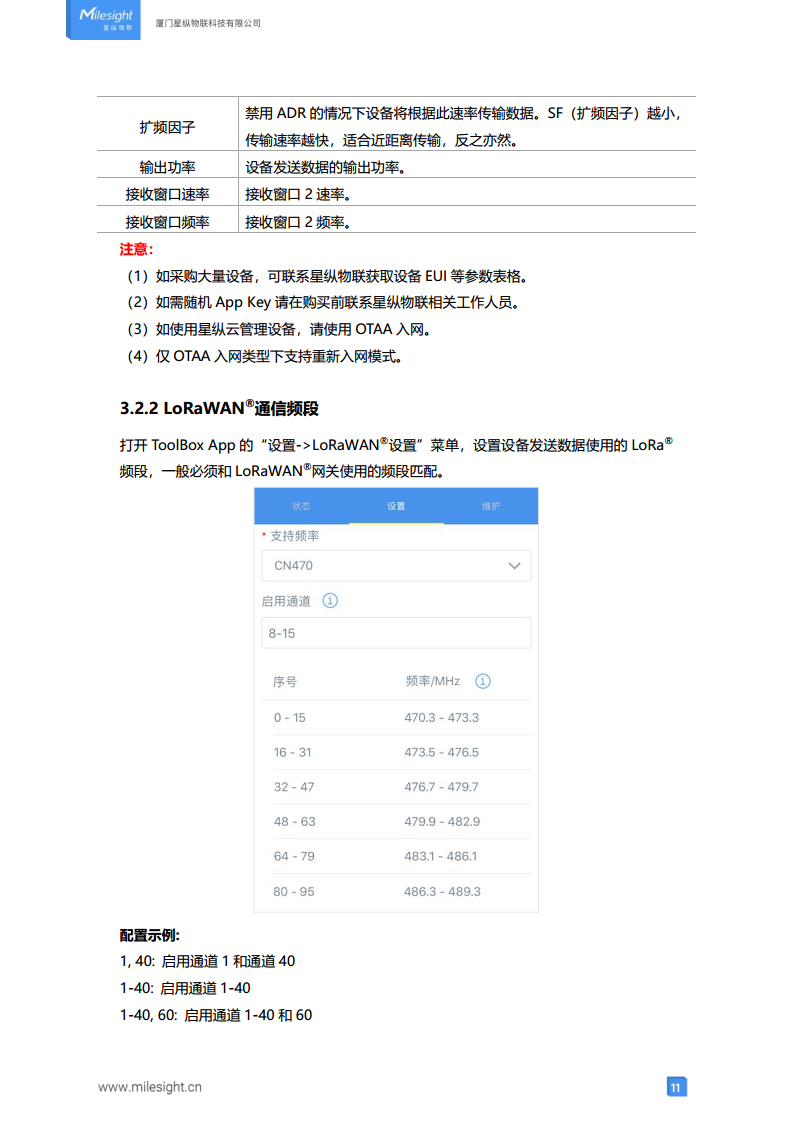Click note (1) about 设备 EUI 参数表格
This screenshot has height=1122, width=793.
(328, 277)
